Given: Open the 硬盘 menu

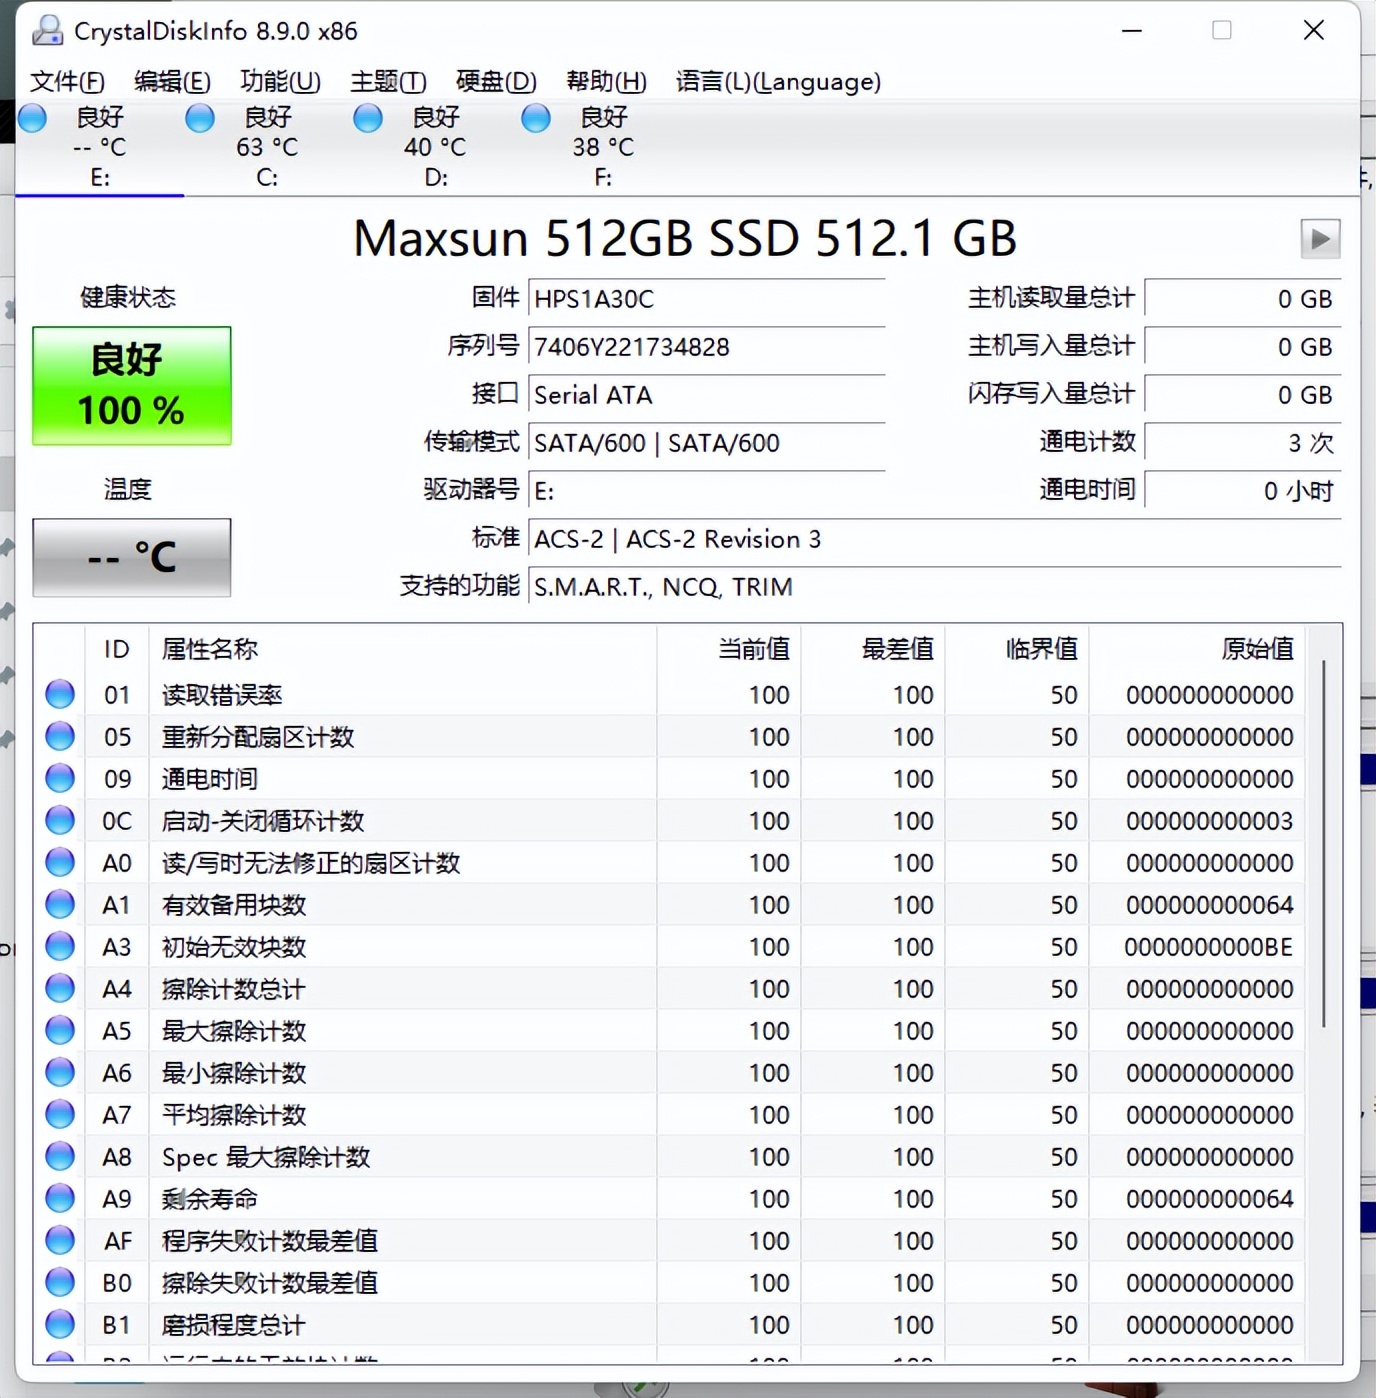Looking at the screenshot, I should coord(494,81).
